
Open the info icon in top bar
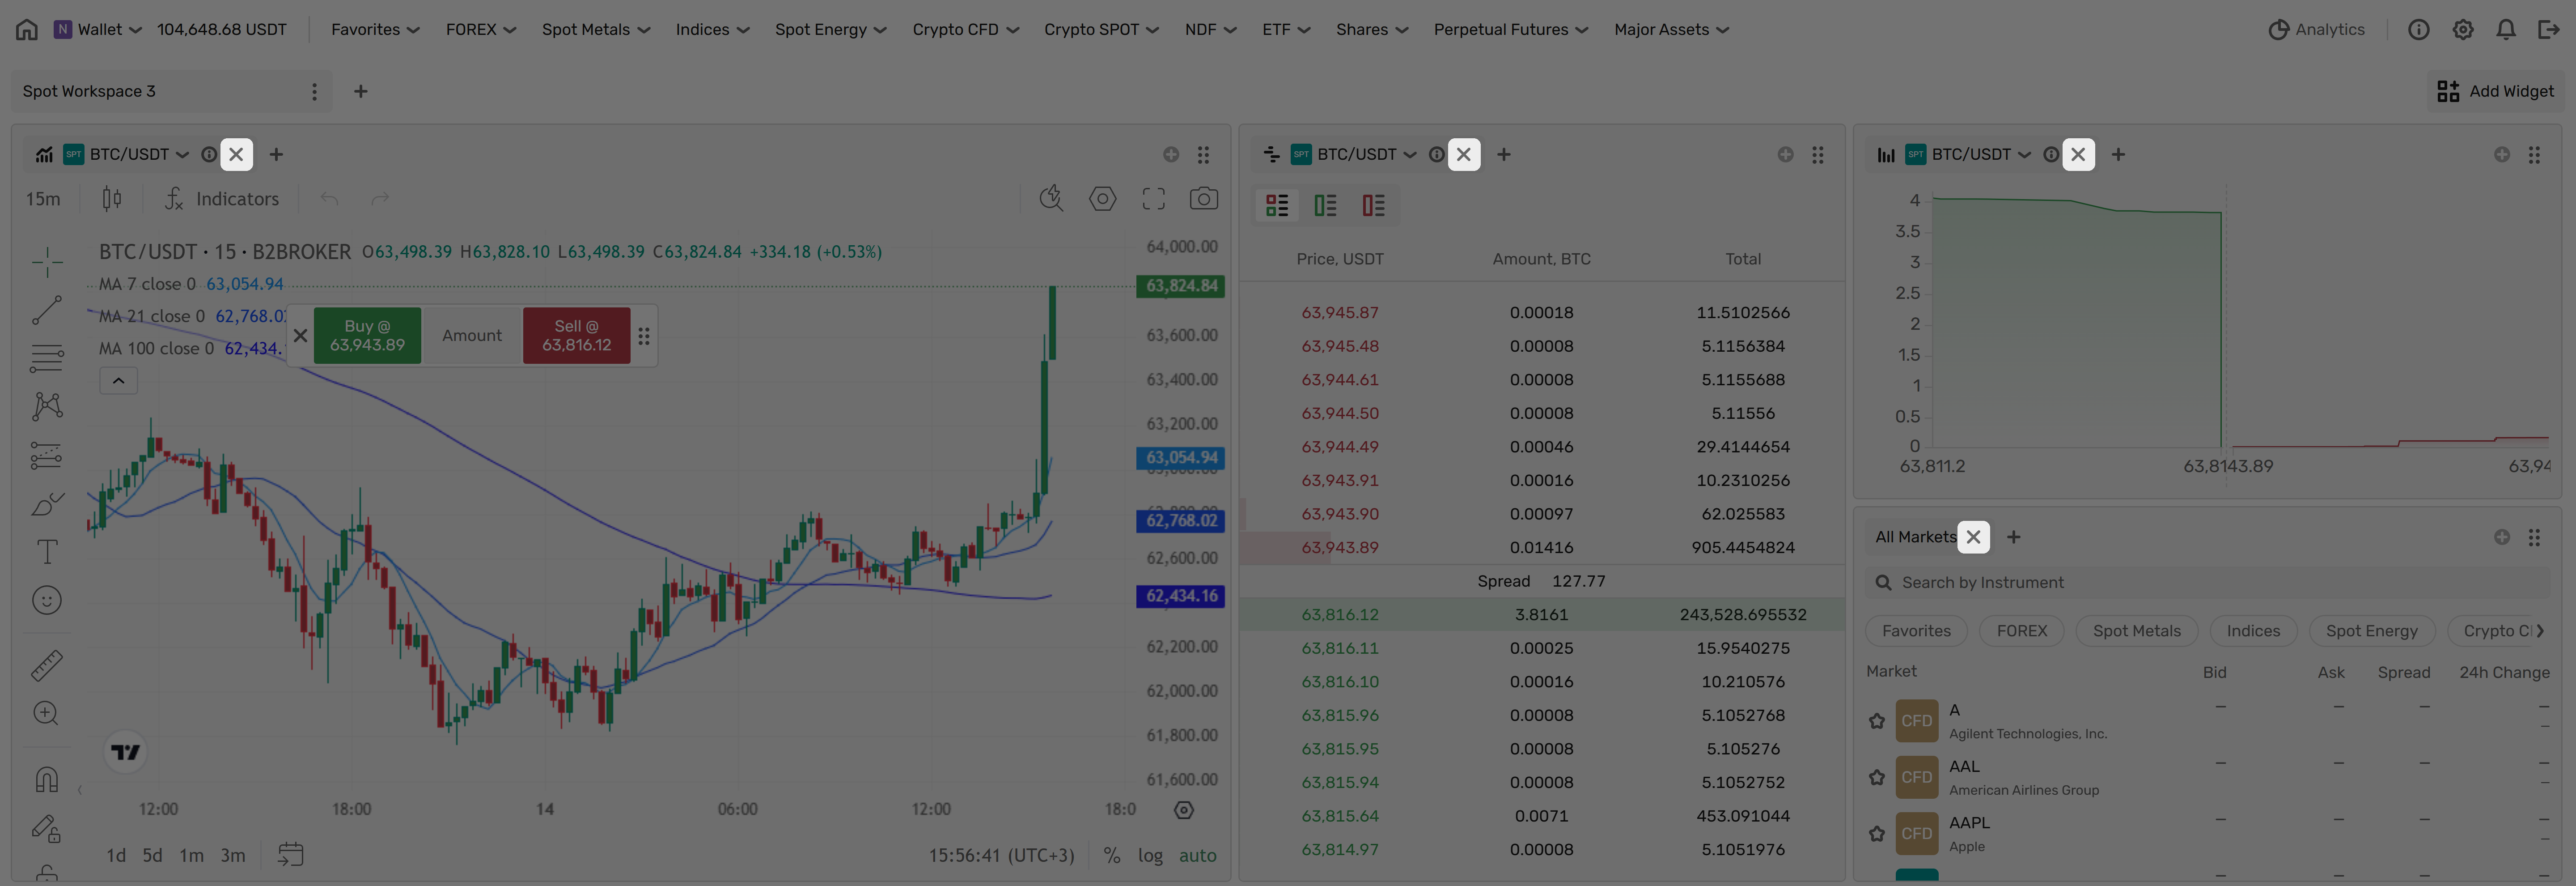[2418, 30]
